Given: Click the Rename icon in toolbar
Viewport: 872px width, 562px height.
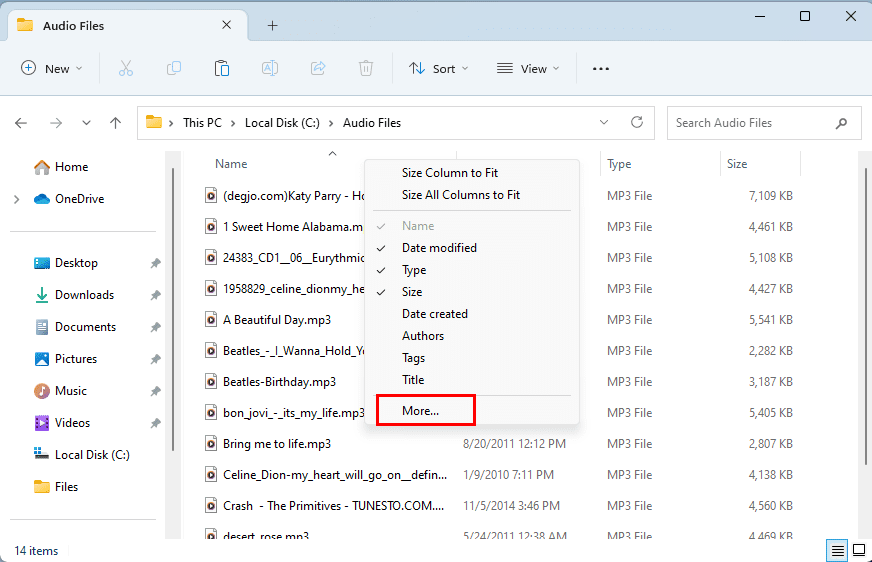Looking at the screenshot, I should [x=270, y=68].
